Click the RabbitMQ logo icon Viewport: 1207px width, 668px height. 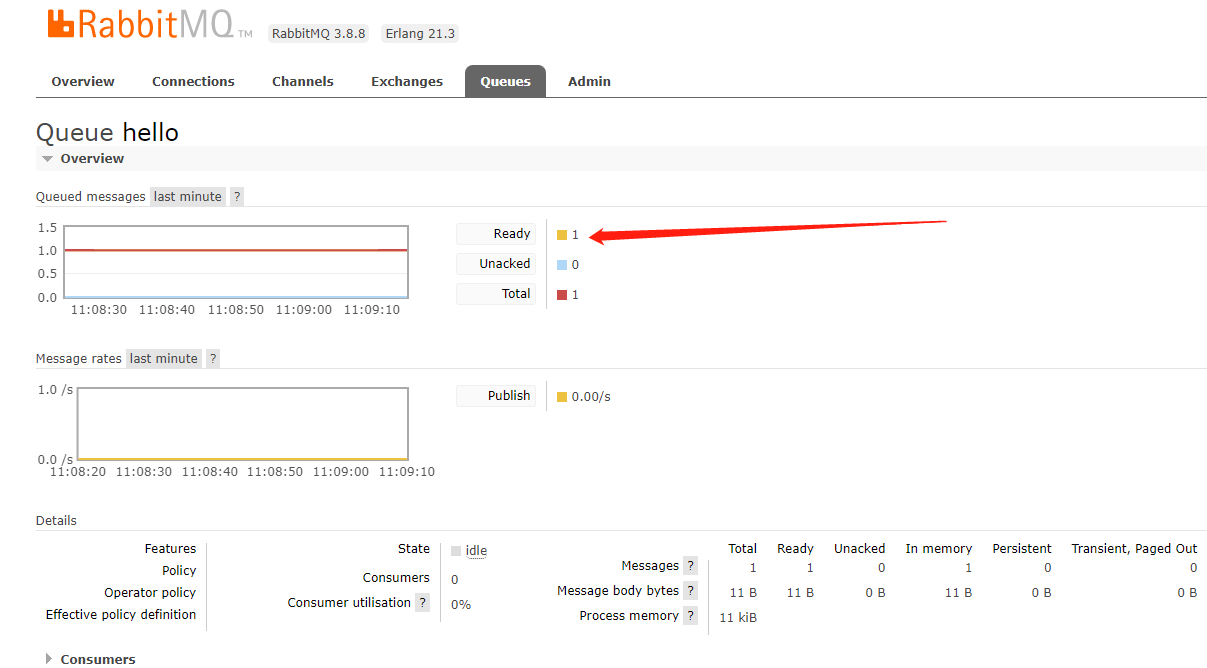point(61,23)
